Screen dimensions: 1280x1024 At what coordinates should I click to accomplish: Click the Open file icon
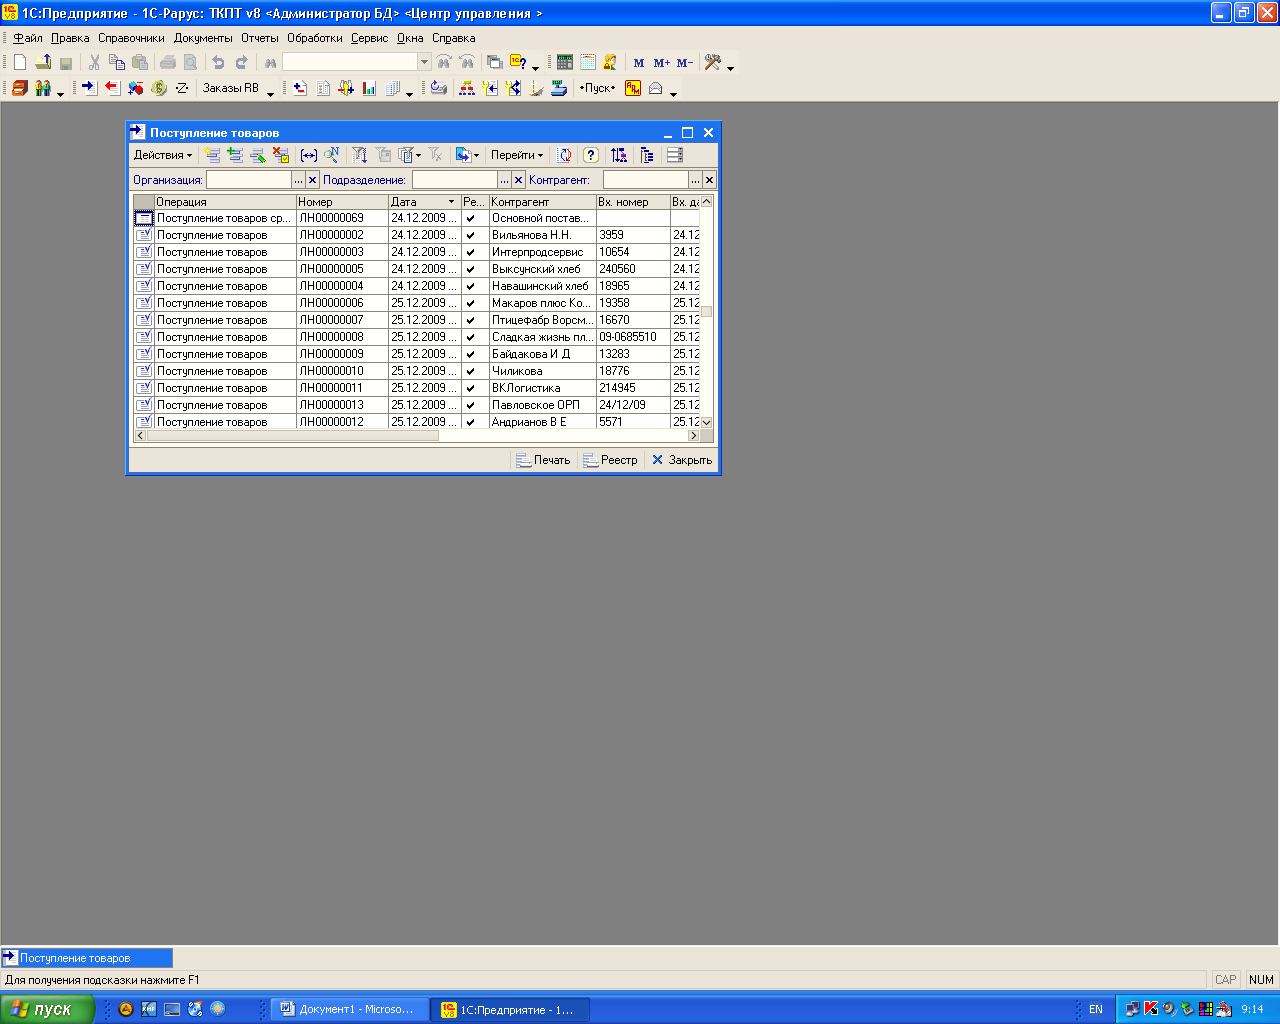tap(43, 62)
